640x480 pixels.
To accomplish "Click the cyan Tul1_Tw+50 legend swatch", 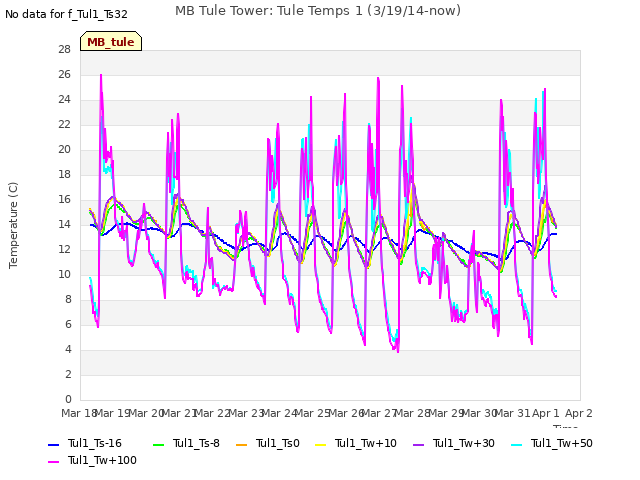I will pos(517,444).
